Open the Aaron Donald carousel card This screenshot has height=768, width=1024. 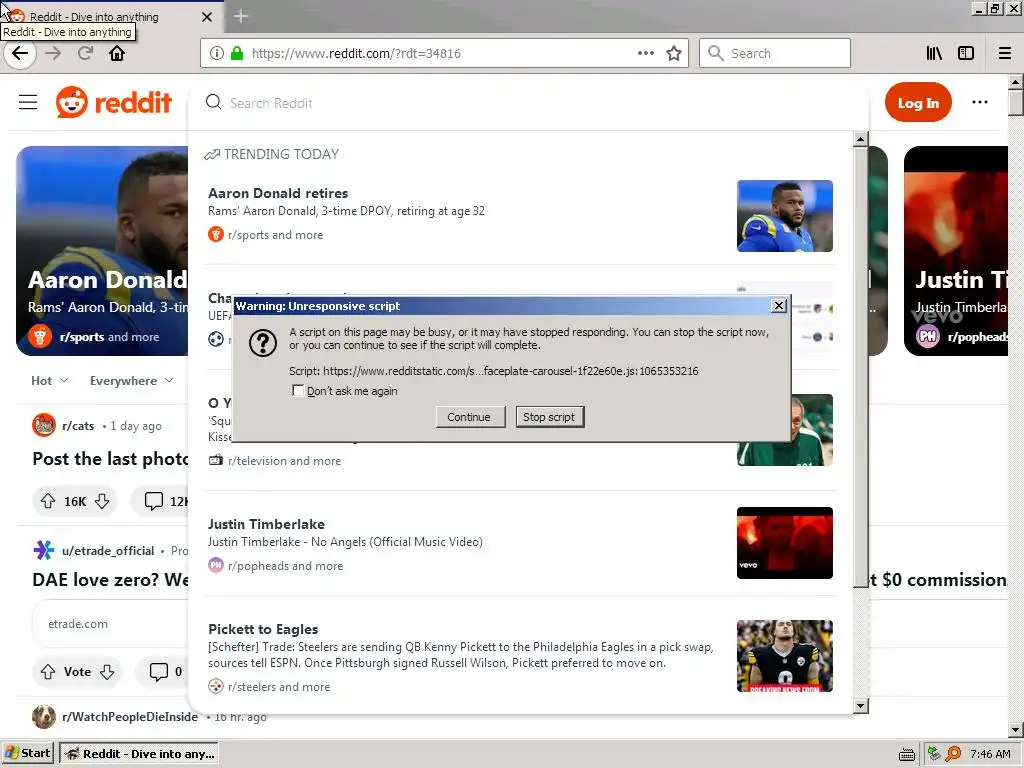(x=102, y=251)
